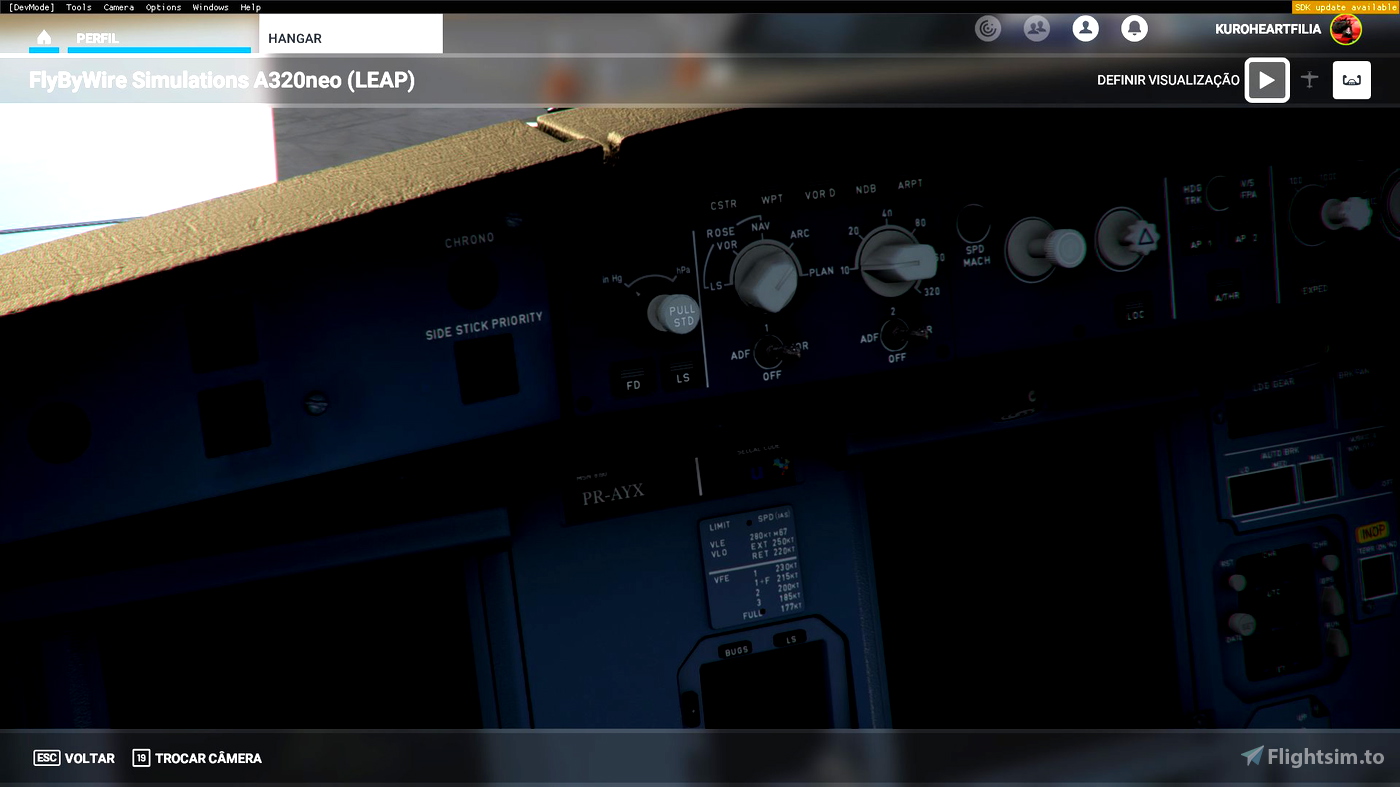The height and width of the screenshot is (787, 1400).
Task: Flip the ADF/VOR 2 switch
Action: pyautogui.click(x=898, y=332)
